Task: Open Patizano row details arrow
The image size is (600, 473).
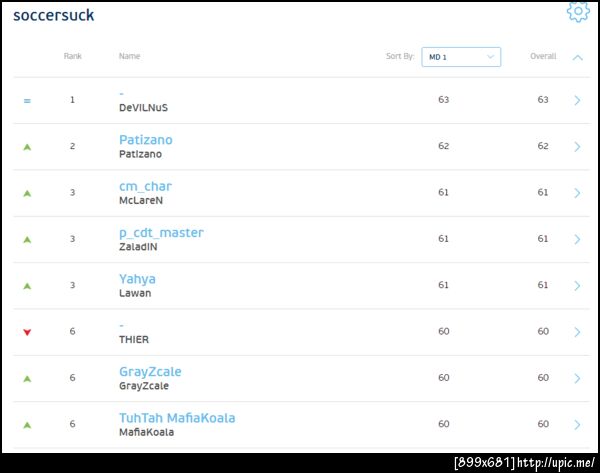Action: (x=577, y=146)
